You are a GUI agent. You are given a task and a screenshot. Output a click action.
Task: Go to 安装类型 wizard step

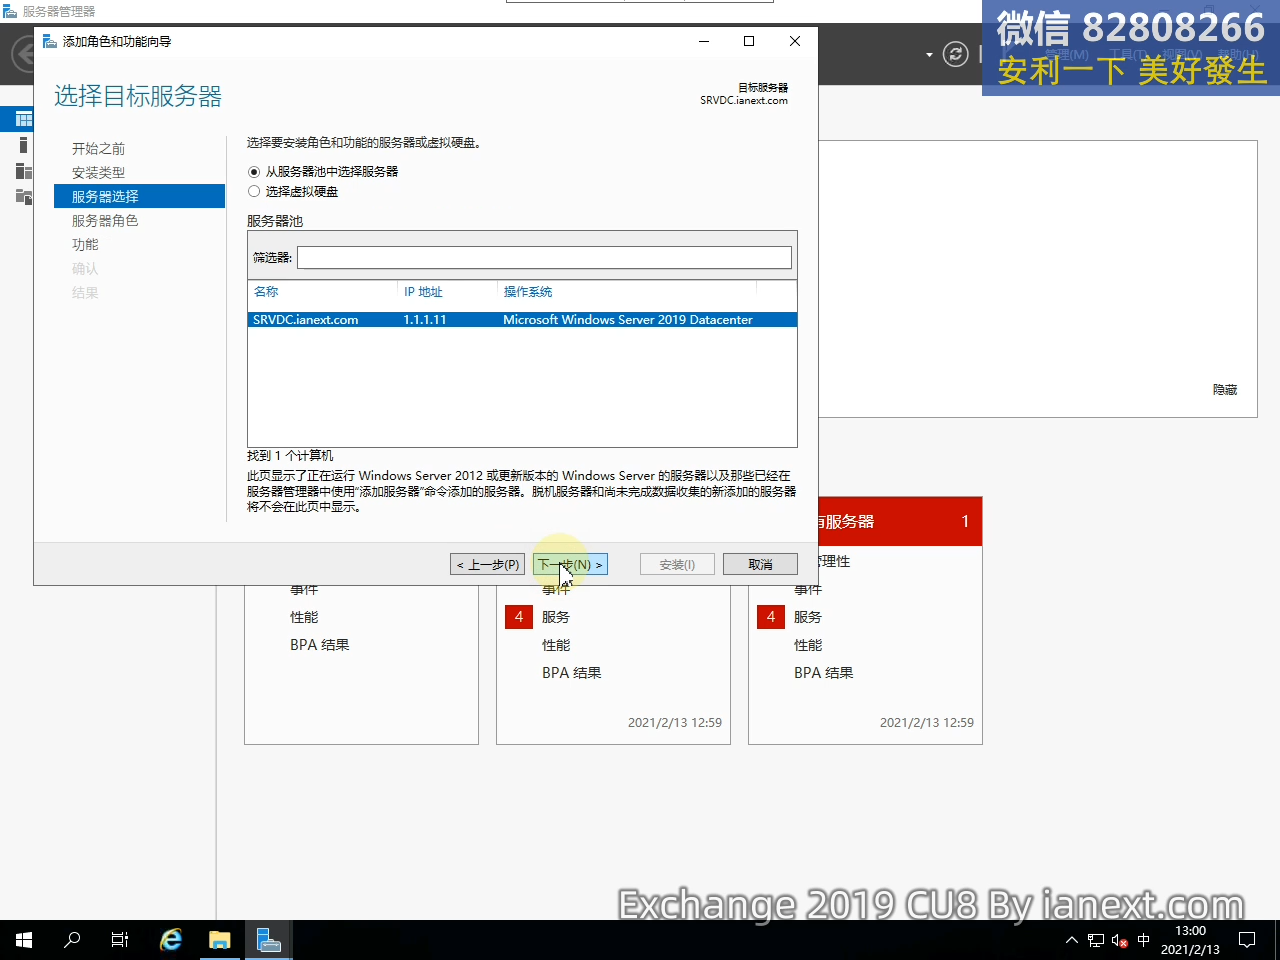coord(98,172)
